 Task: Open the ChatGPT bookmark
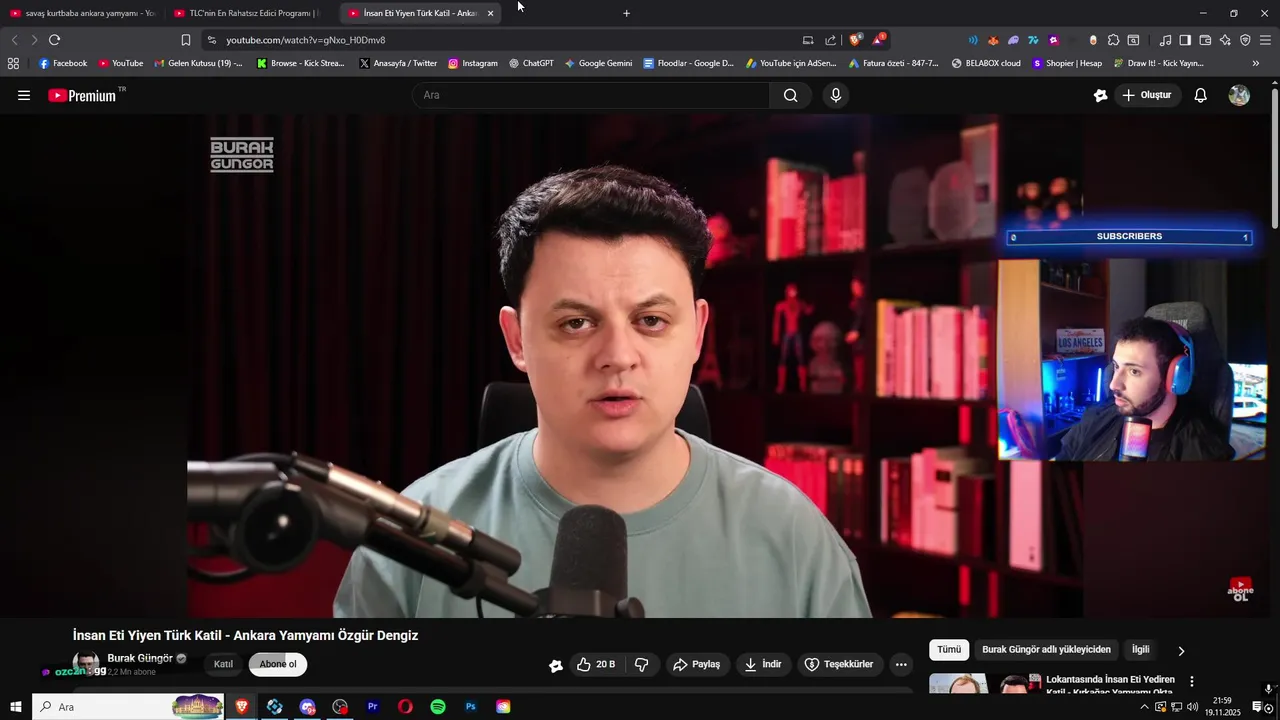tap(531, 63)
